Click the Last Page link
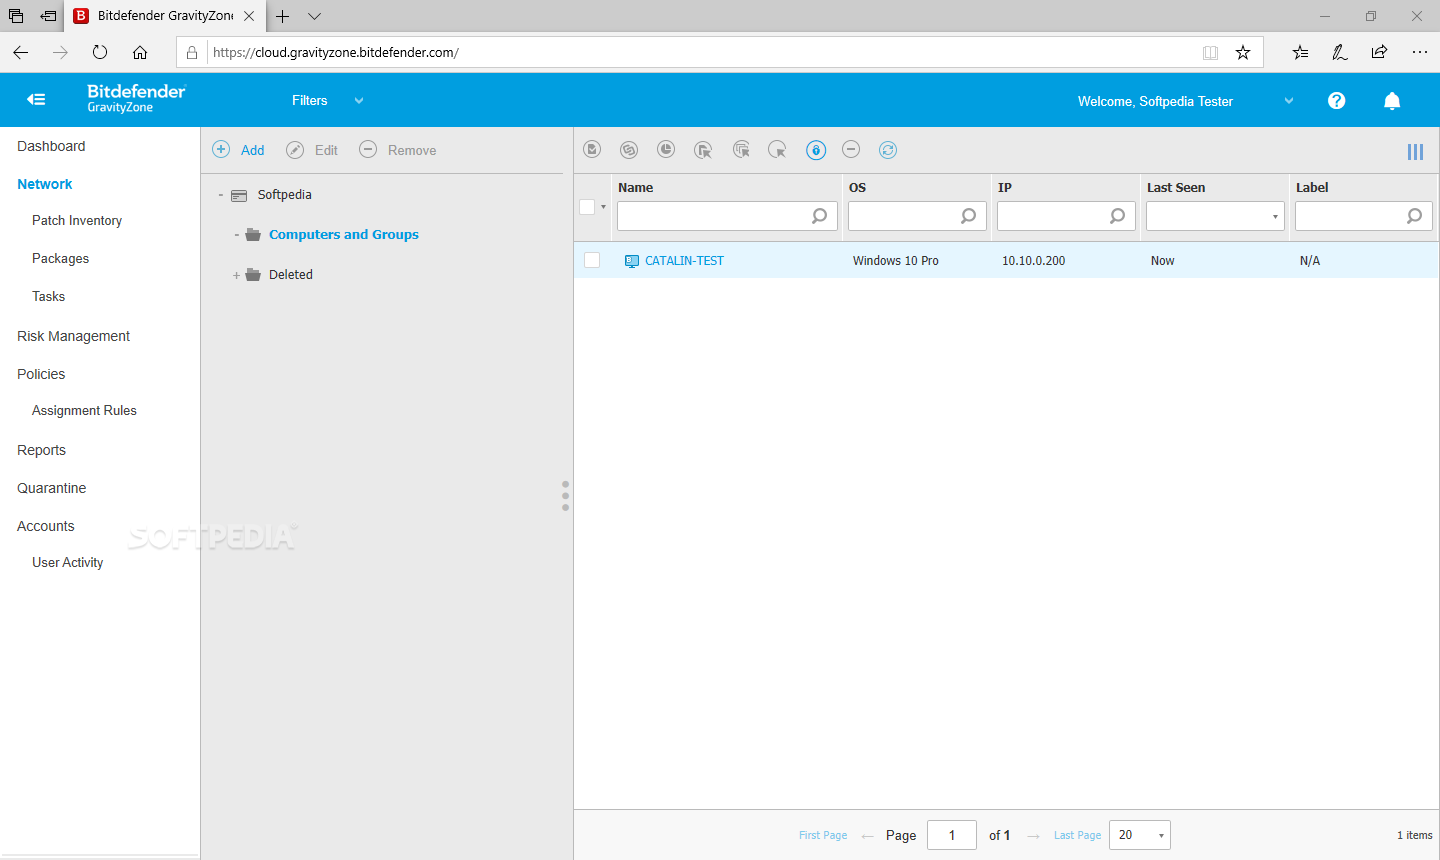1440x860 pixels. [x=1077, y=835]
